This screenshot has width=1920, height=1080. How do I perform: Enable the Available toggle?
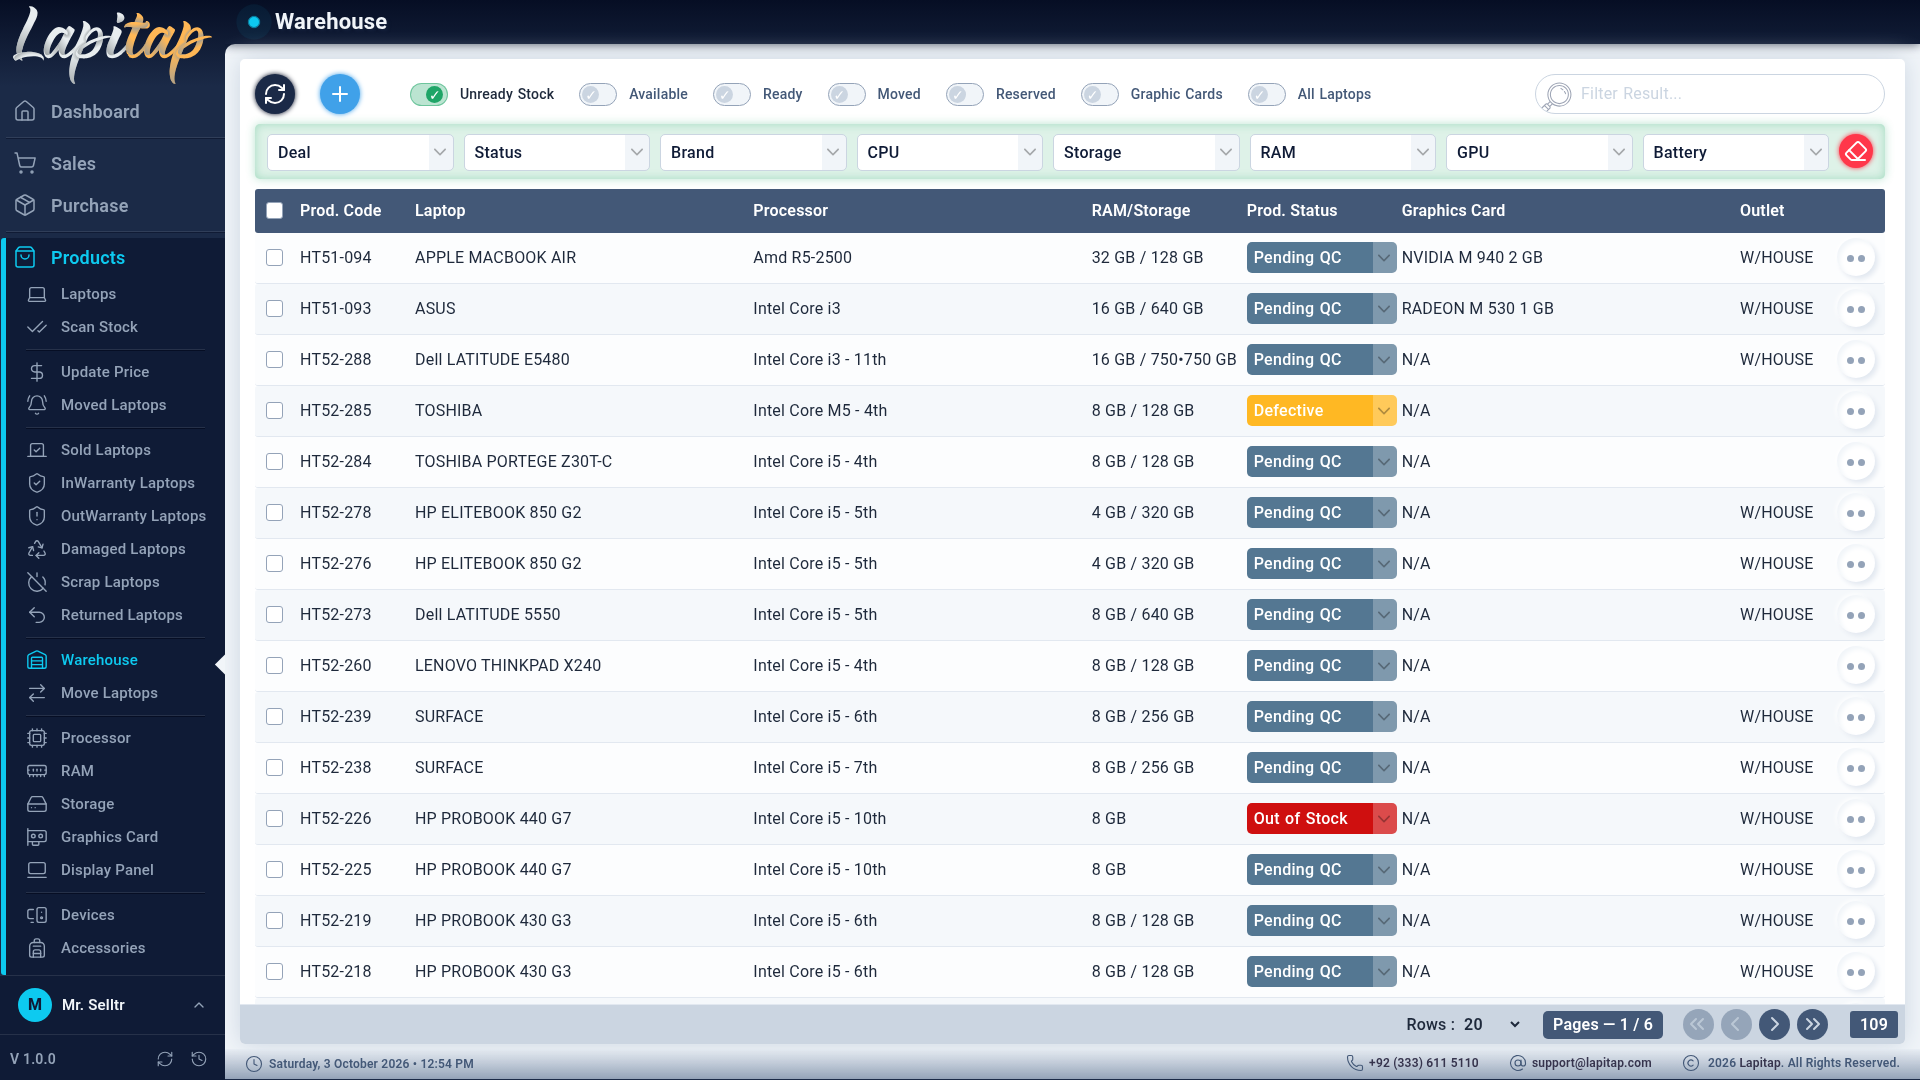tap(598, 94)
